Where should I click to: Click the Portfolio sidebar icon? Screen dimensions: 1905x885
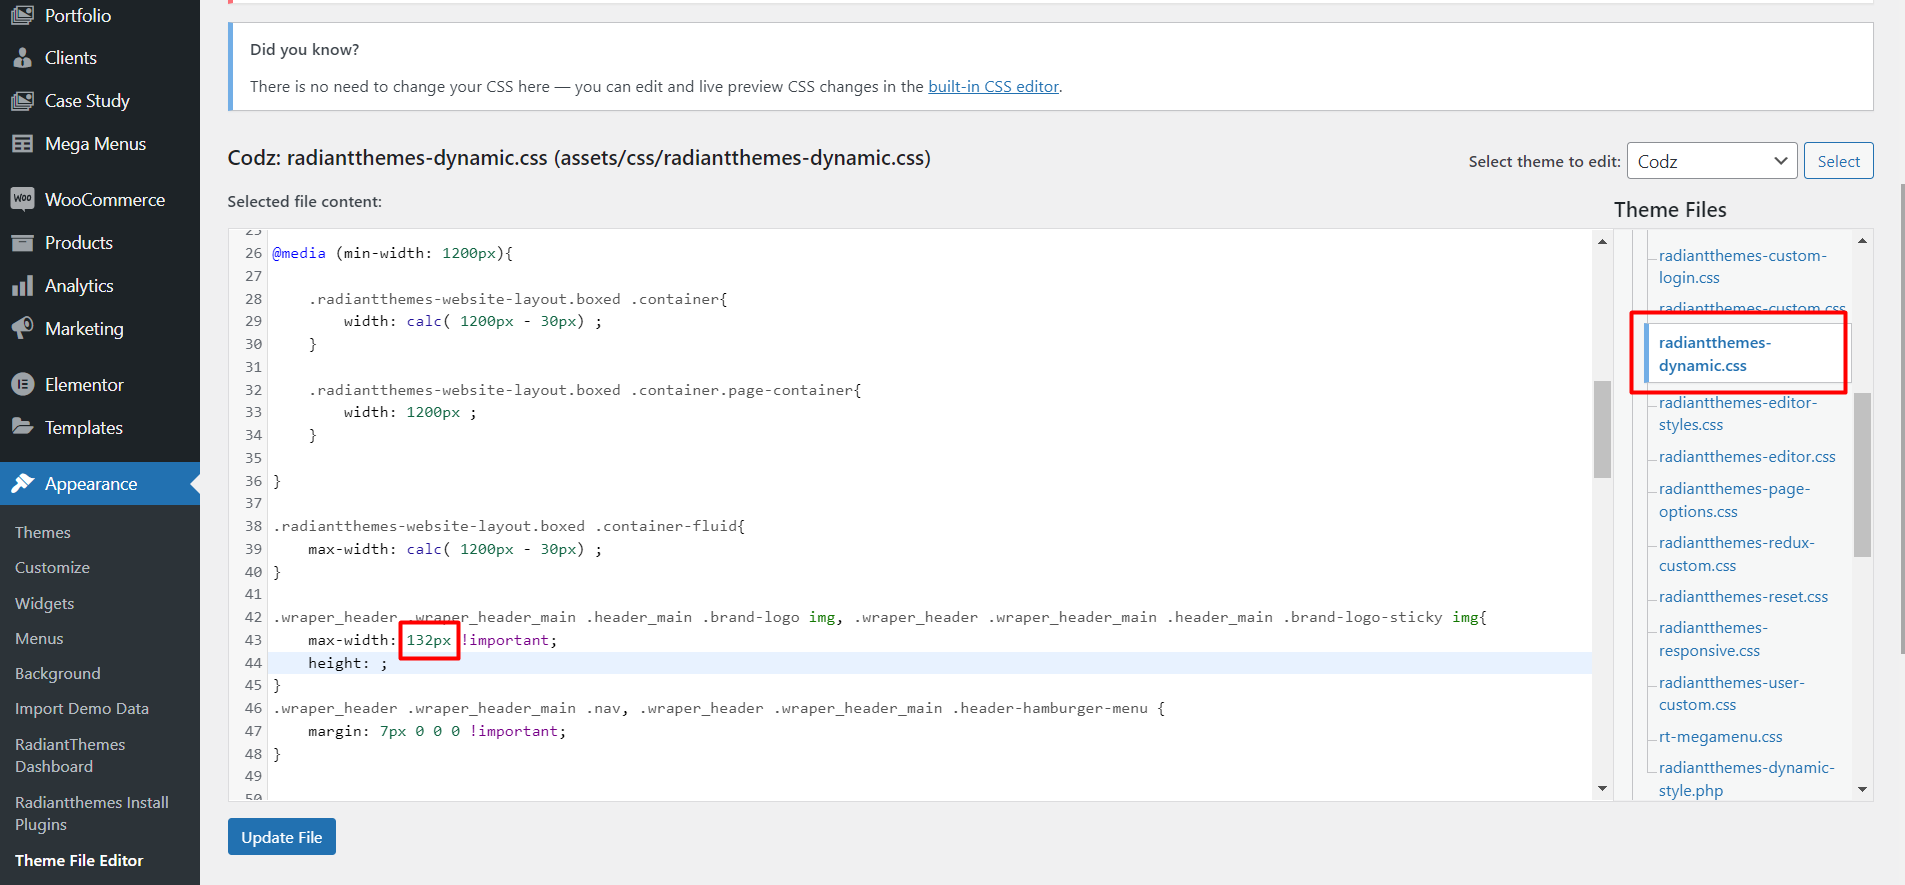22,15
